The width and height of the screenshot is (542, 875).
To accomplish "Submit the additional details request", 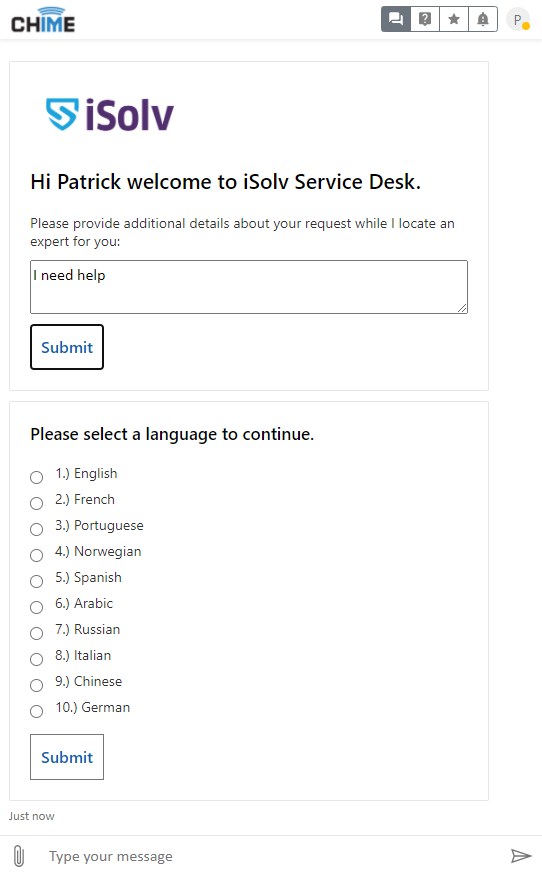I will point(67,347).
